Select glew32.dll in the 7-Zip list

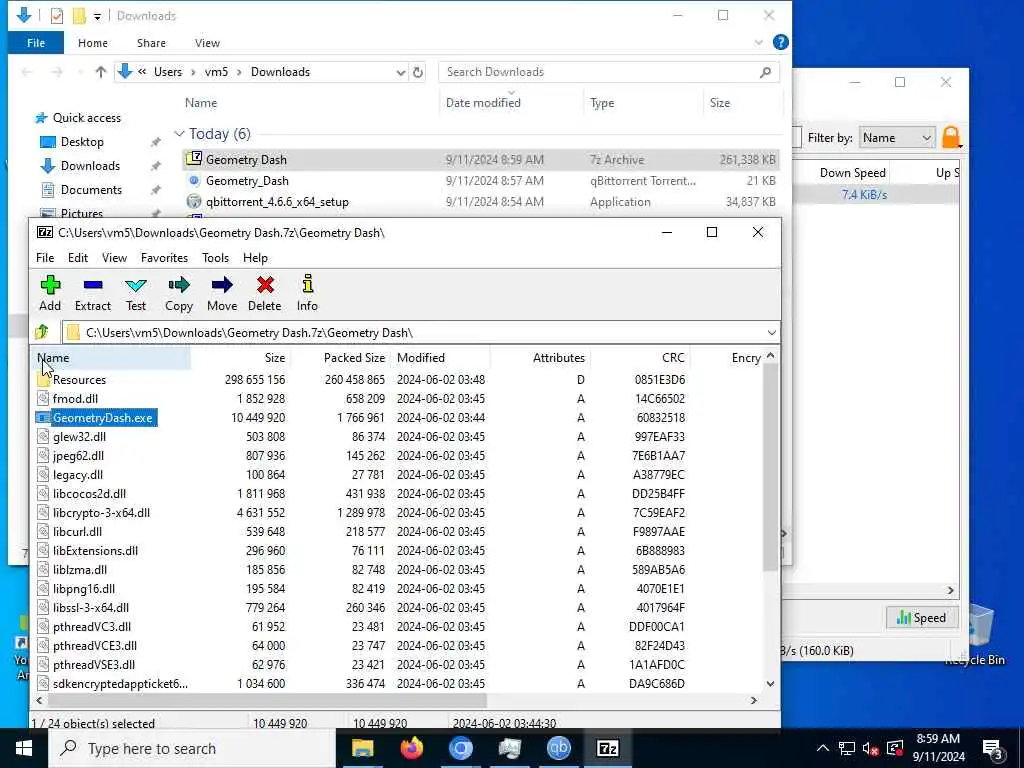click(79, 437)
